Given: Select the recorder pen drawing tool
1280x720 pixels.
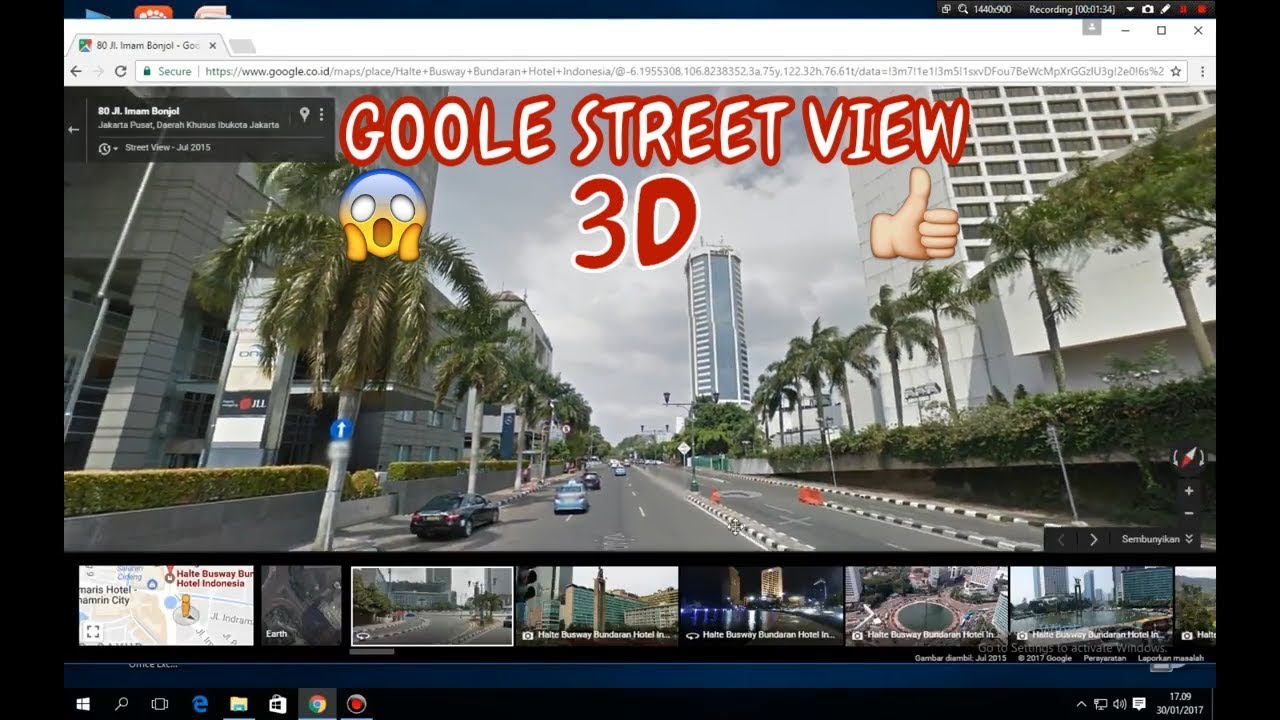Looking at the screenshot, I should click(1165, 9).
